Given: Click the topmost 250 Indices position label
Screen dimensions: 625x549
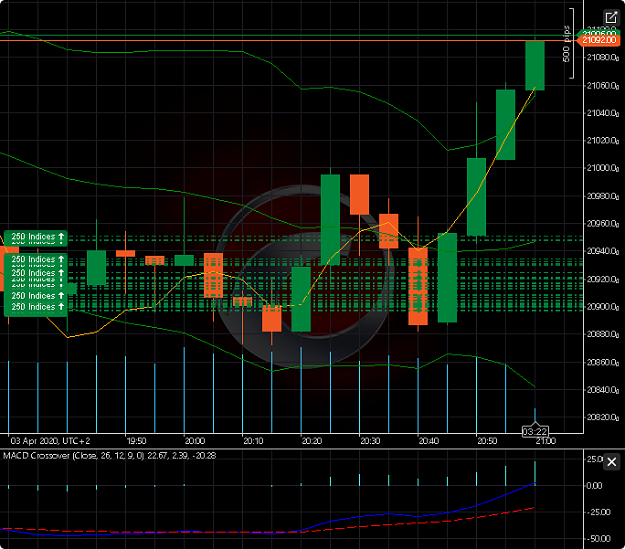Looking at the screenshot, I should [36, 238].
